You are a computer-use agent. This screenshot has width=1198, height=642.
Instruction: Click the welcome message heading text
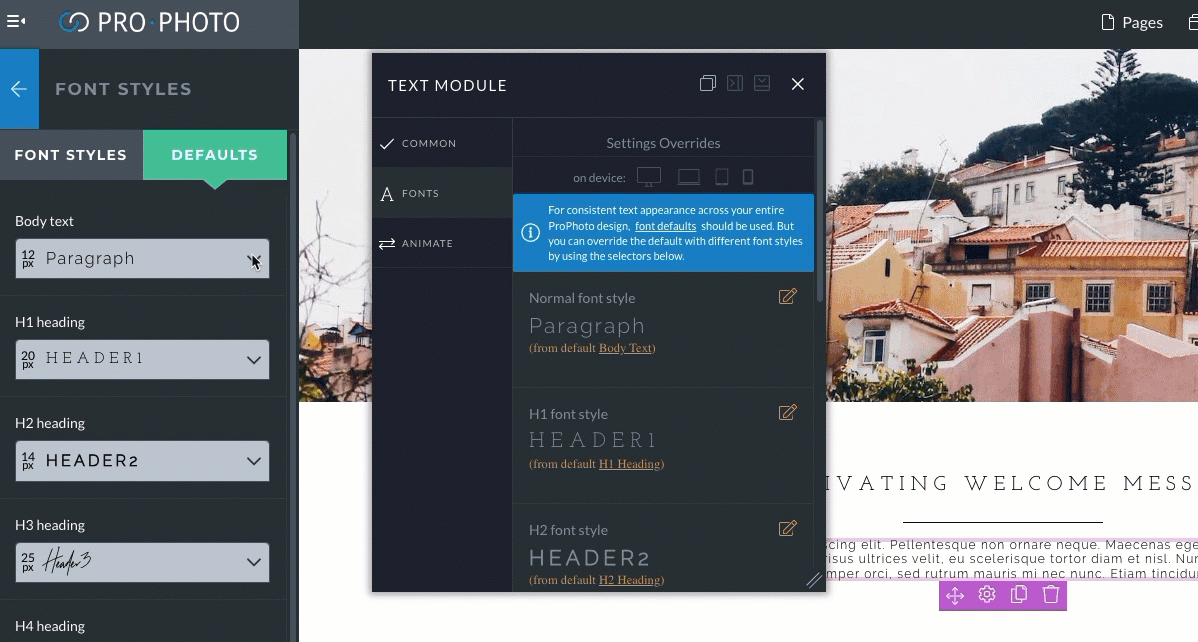pos(1012,483)
